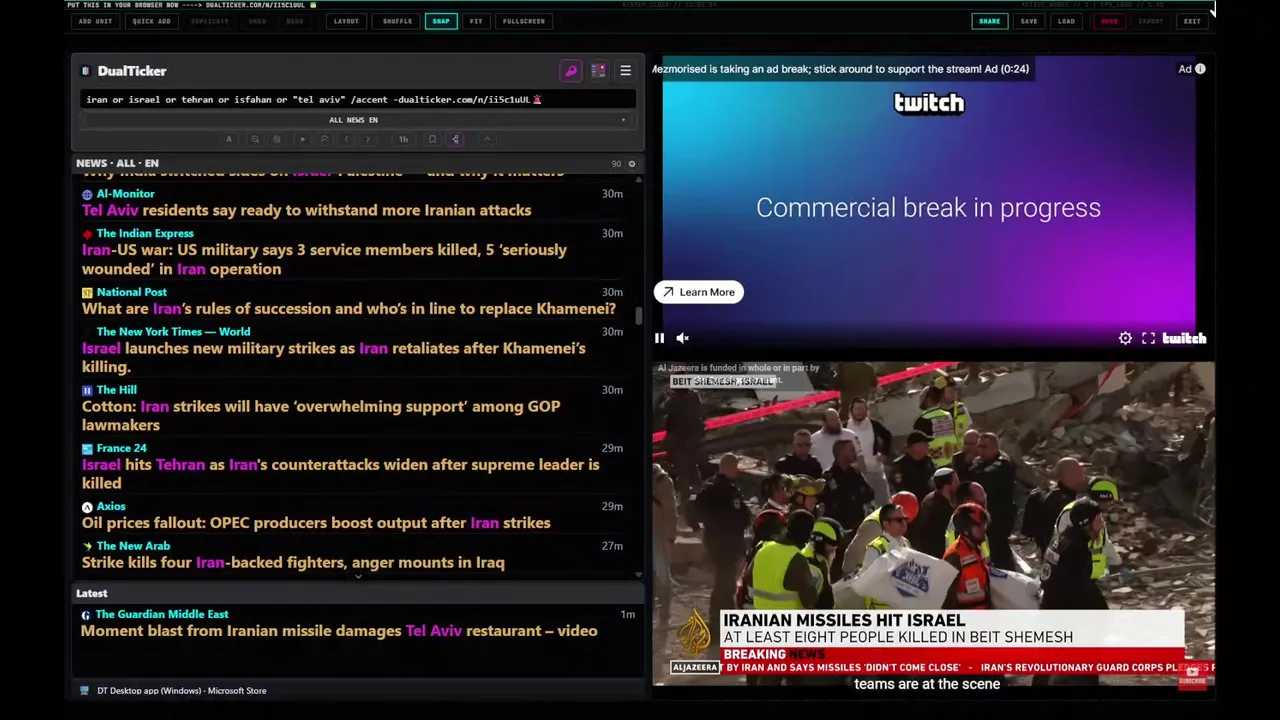Click 'The New York Times — World' source name
Image resolution: width=1280 pixels, height=720 pixels.
point(173,332)
